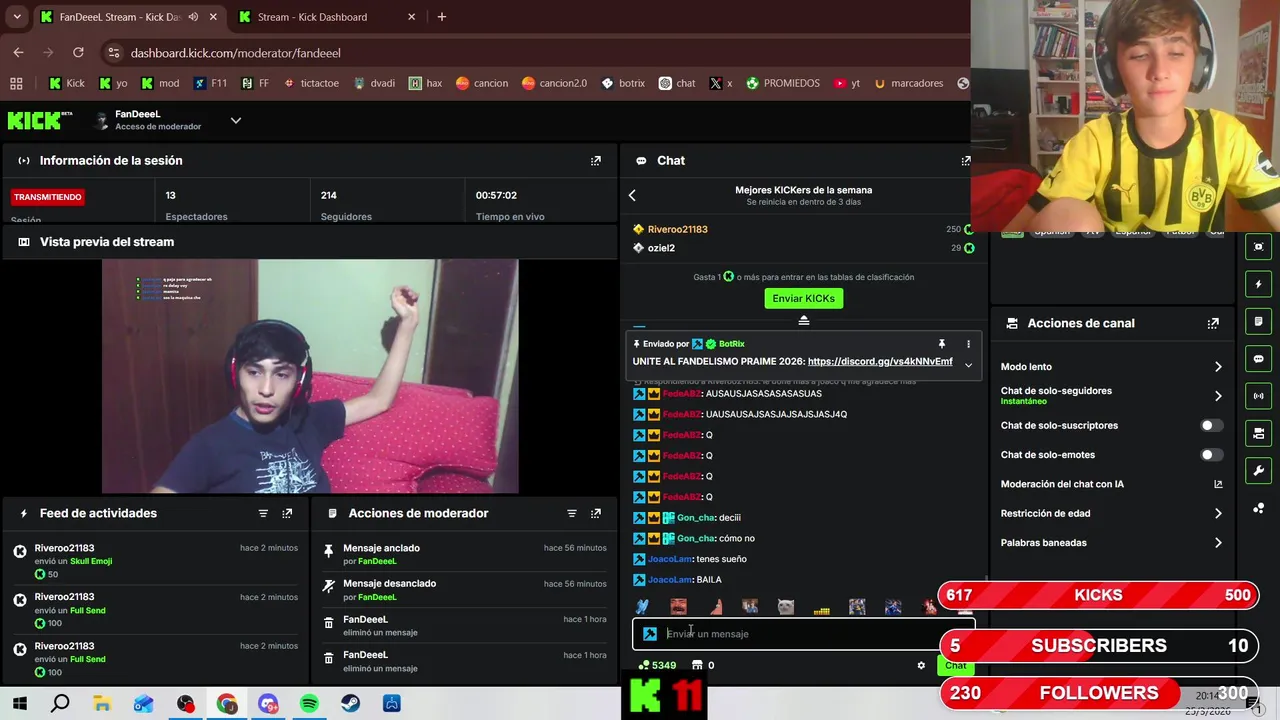Select the first emote in quick emotes row
The image size is (1280, 720).
point(642,607)
